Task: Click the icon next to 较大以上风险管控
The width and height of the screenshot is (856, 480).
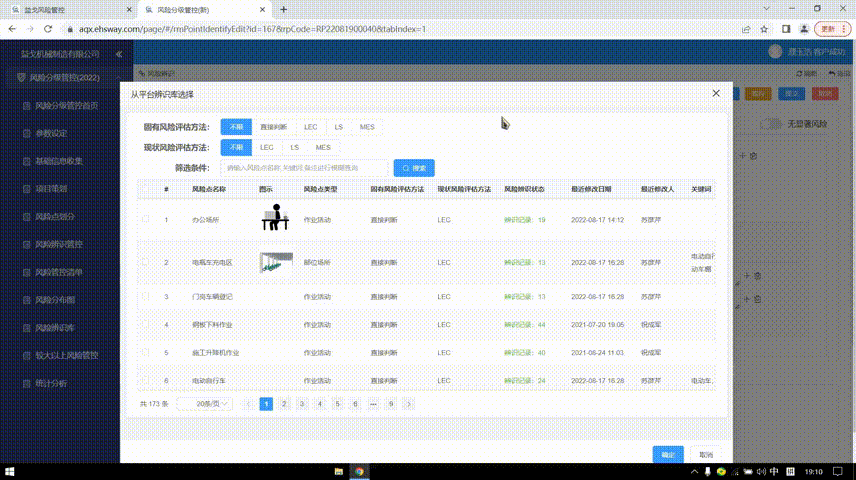Action: point(27,355)
